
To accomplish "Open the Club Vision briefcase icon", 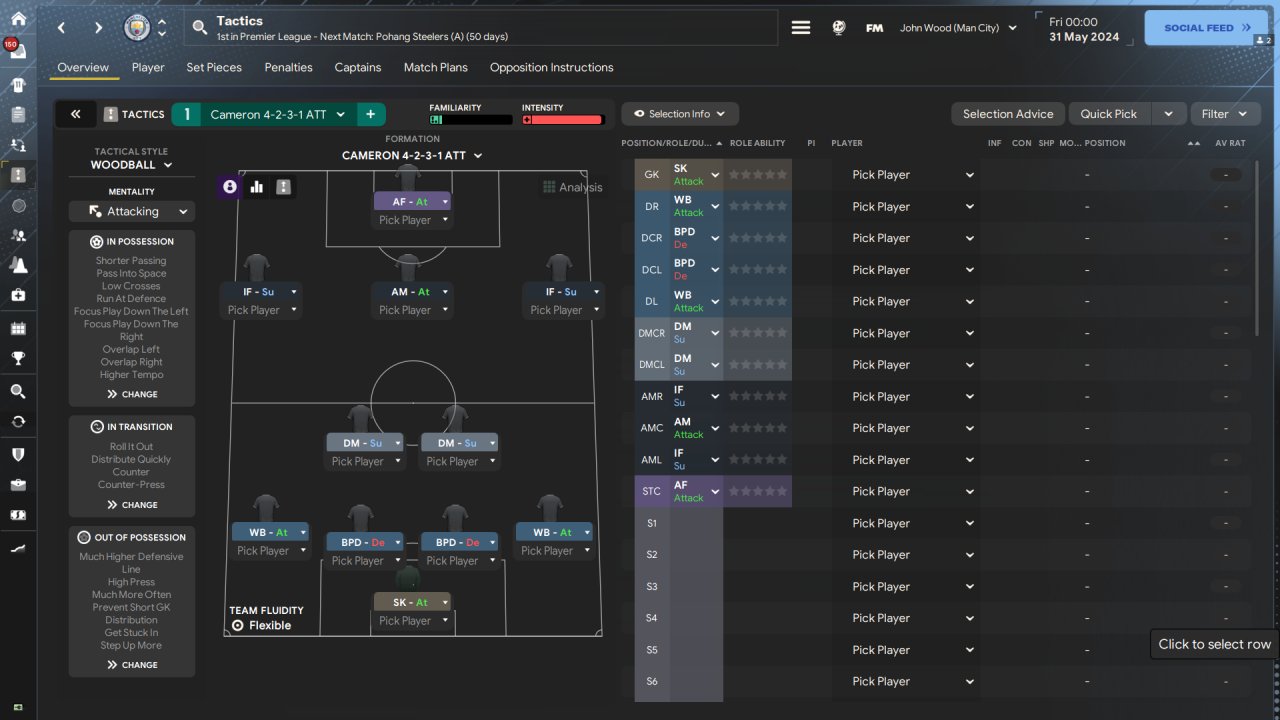I will (18, 485).
